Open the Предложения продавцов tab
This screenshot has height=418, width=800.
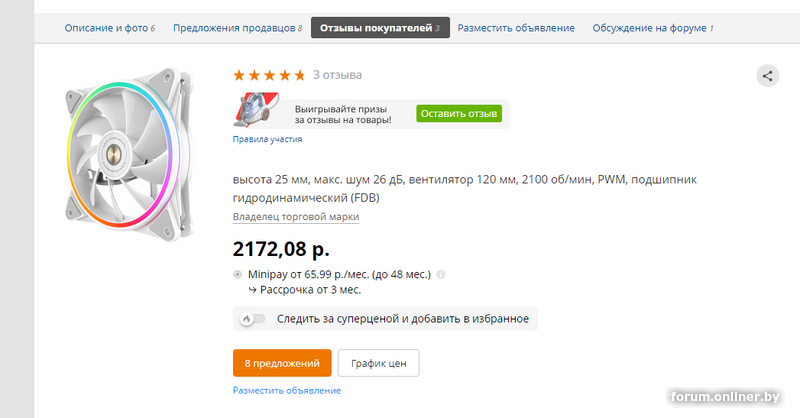coord(237,28)
